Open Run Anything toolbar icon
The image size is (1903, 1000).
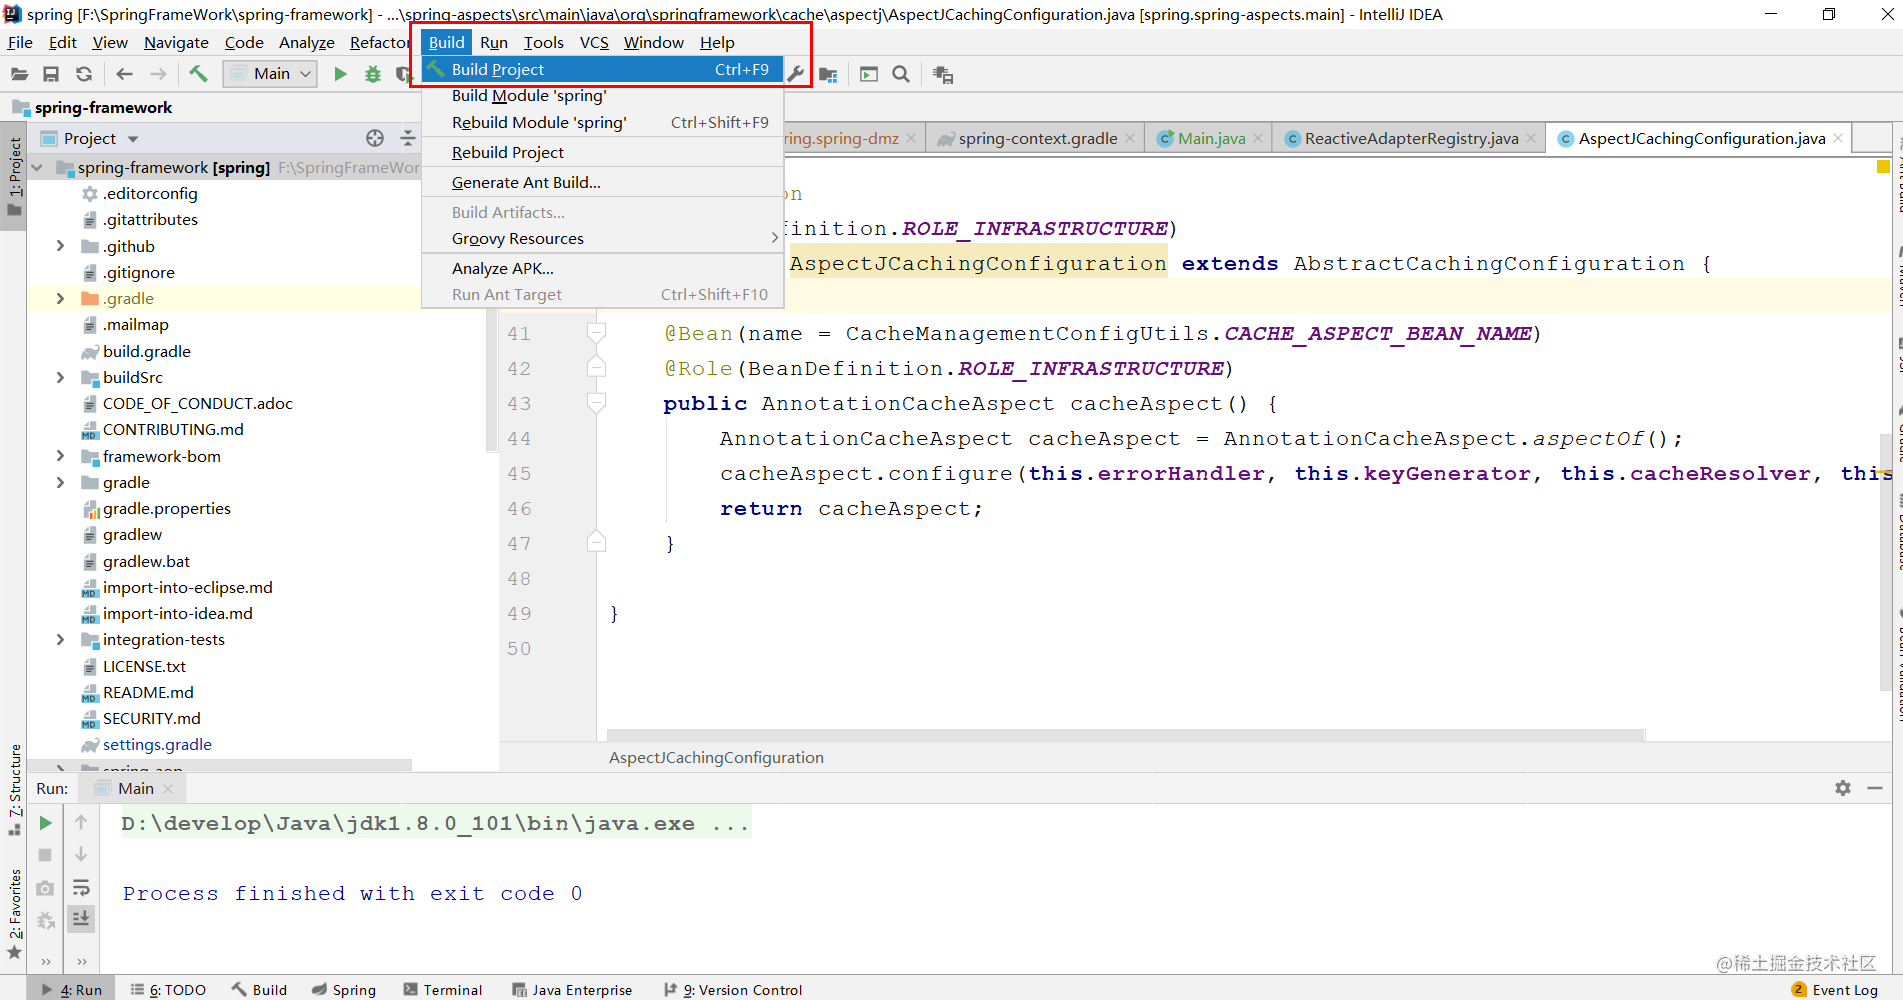point(869,74)
